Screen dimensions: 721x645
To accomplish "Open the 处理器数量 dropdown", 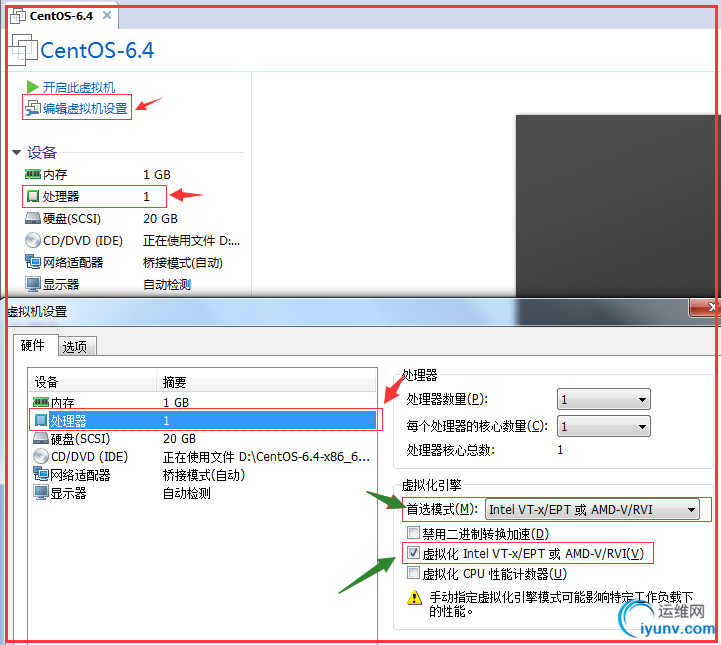I will pyautogui.click(x=604, y=400).
